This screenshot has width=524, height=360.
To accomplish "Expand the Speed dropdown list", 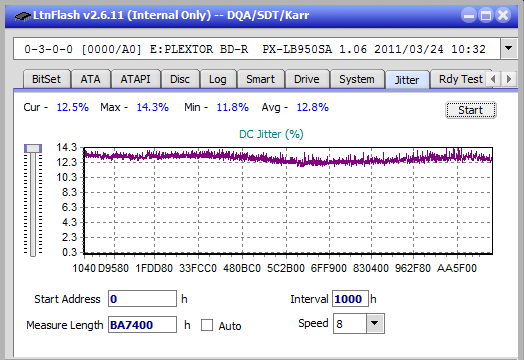I will pos(375,323).
